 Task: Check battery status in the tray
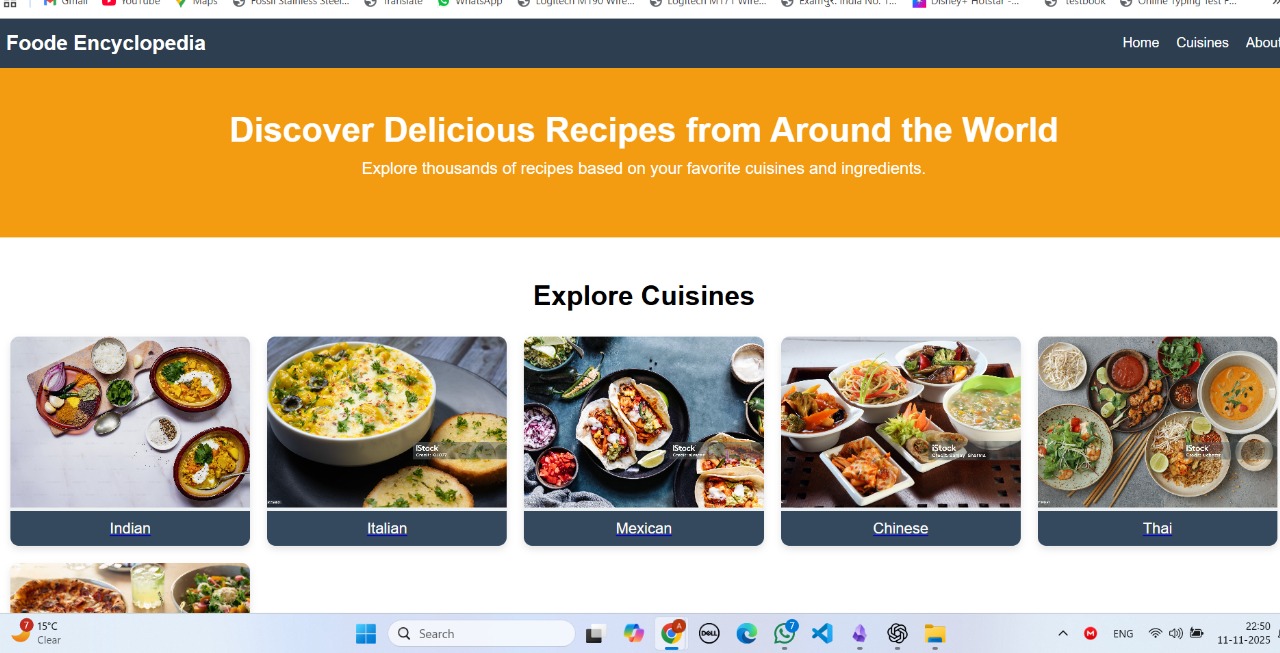click(x=1196, y=633)
